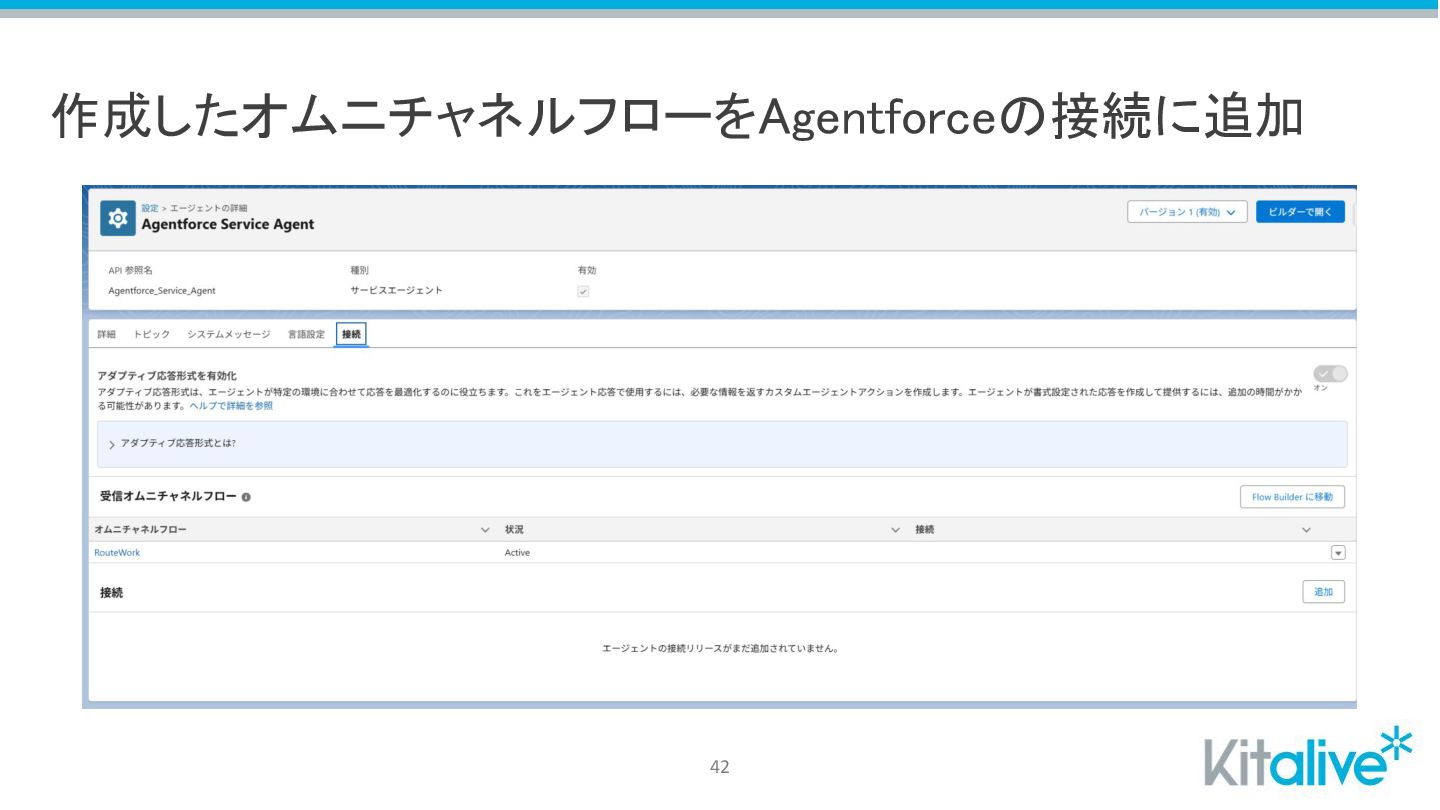This screenshot has width=1440, height=810.
Task: Open the バージョン 1 (有効) version dropdown
Action: 1187,212
